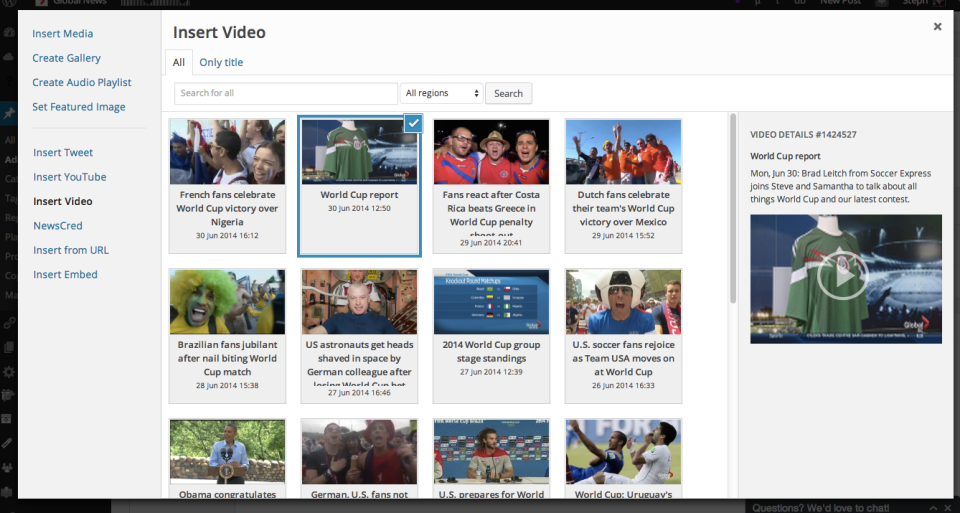Click the date 27 Jun 2014 12:39

pos(491,372)
